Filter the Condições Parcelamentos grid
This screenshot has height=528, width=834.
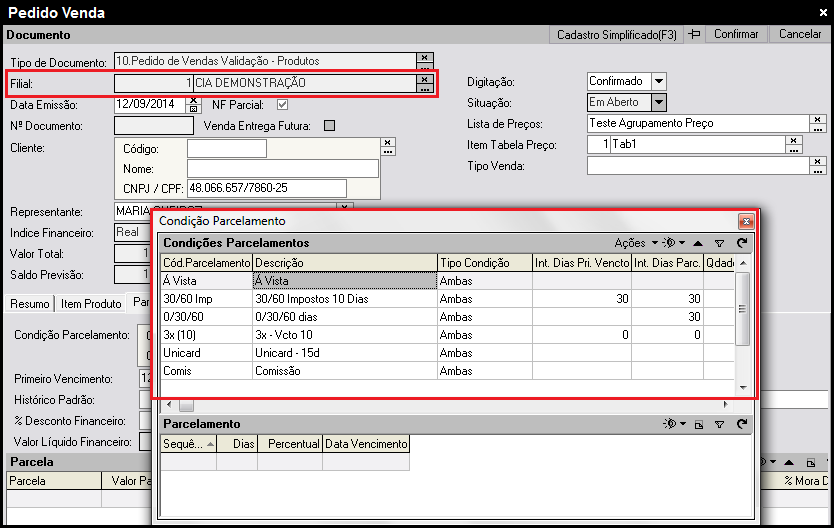[720, 244]
